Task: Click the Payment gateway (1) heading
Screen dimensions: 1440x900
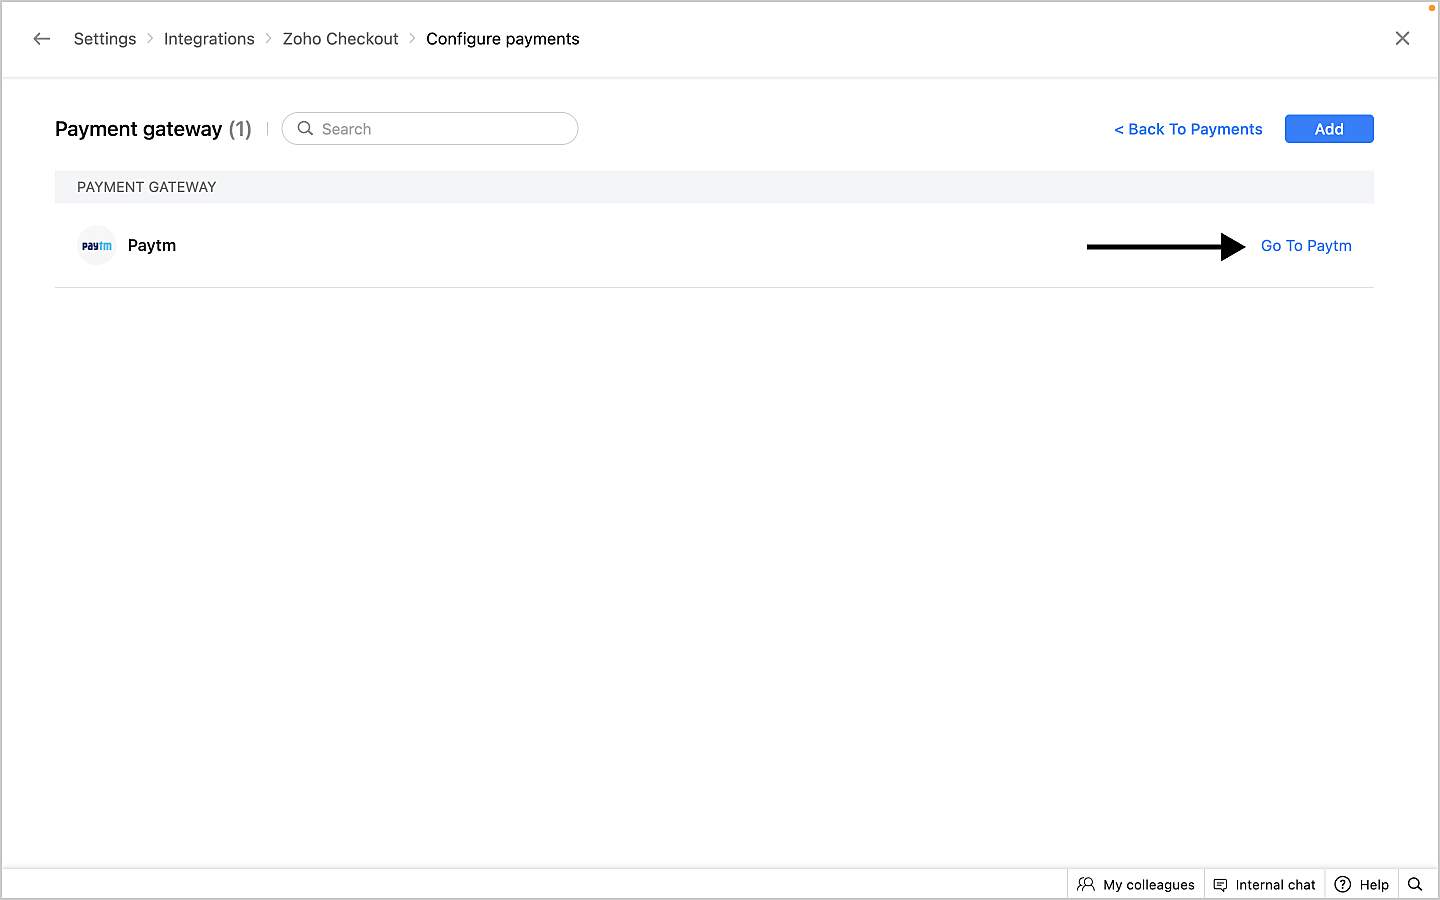Action: [153, 129]
